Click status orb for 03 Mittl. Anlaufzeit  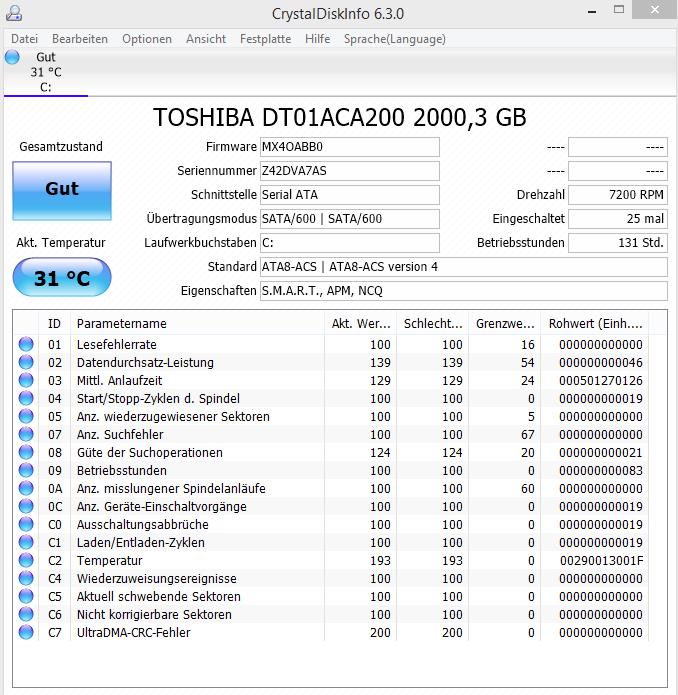click(26, 380)
